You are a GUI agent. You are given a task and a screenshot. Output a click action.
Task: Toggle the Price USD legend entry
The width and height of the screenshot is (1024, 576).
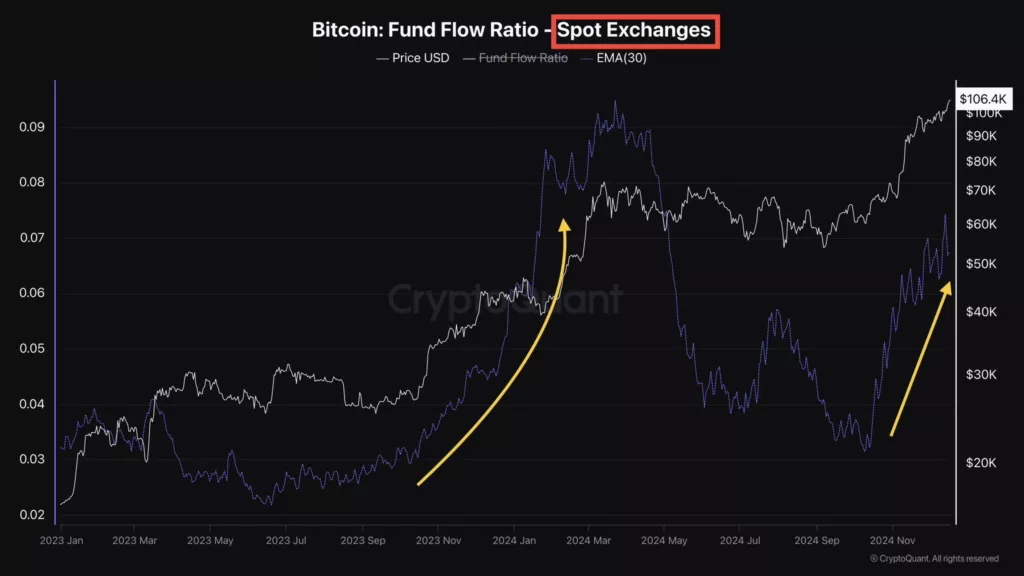pyautogui.click(x=413, y=58)
